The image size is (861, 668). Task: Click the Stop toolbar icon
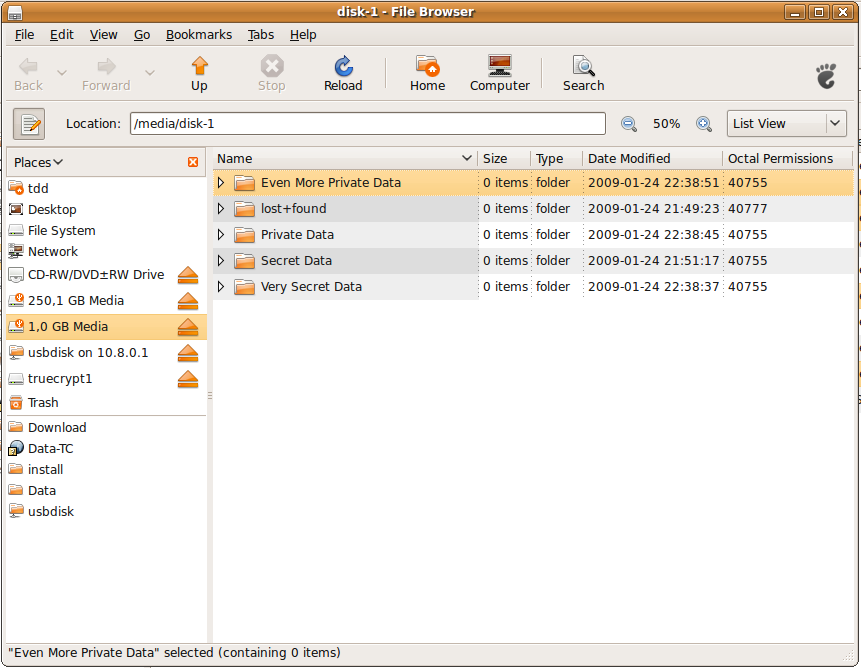point(272,74)
